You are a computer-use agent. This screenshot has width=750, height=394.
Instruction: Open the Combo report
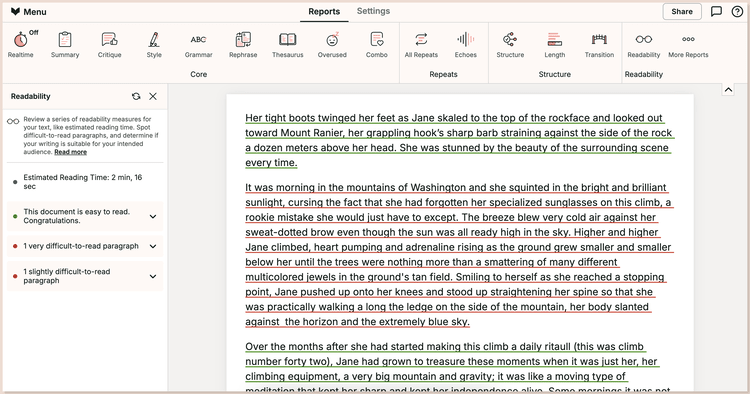point(376,45)
